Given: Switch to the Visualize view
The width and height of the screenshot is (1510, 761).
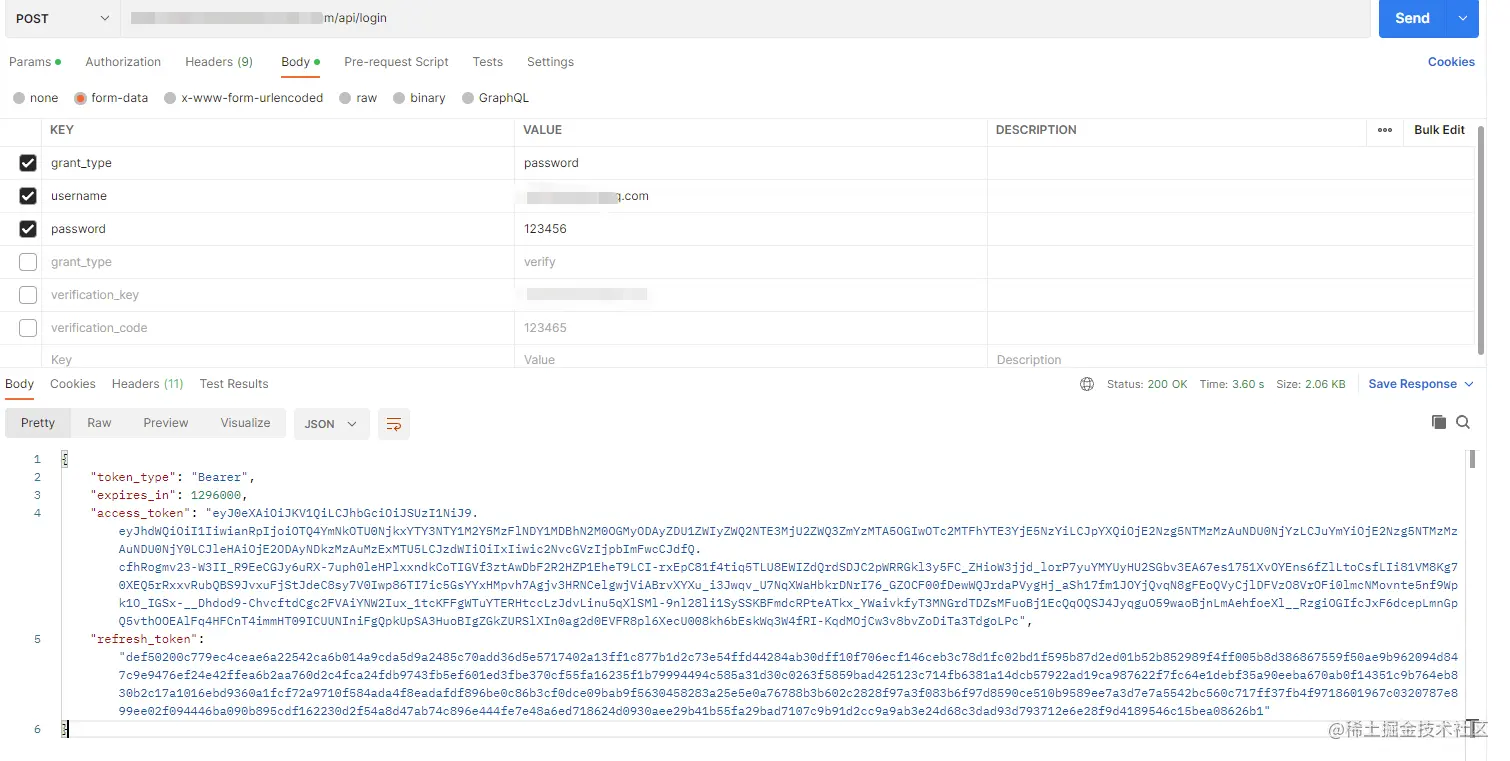Looking at the screenshot, I should tap(245, 423).
